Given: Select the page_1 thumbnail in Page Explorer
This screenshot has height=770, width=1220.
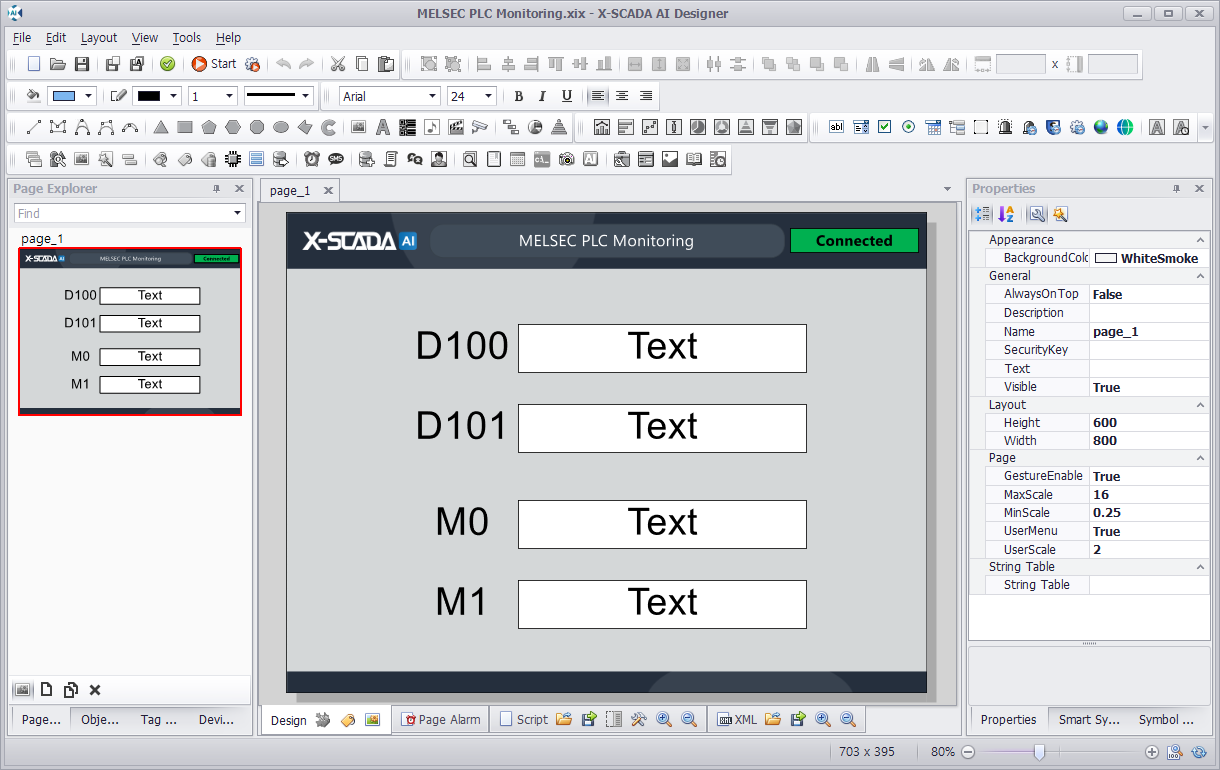Looking at the screenshot, I should (130, 331).
